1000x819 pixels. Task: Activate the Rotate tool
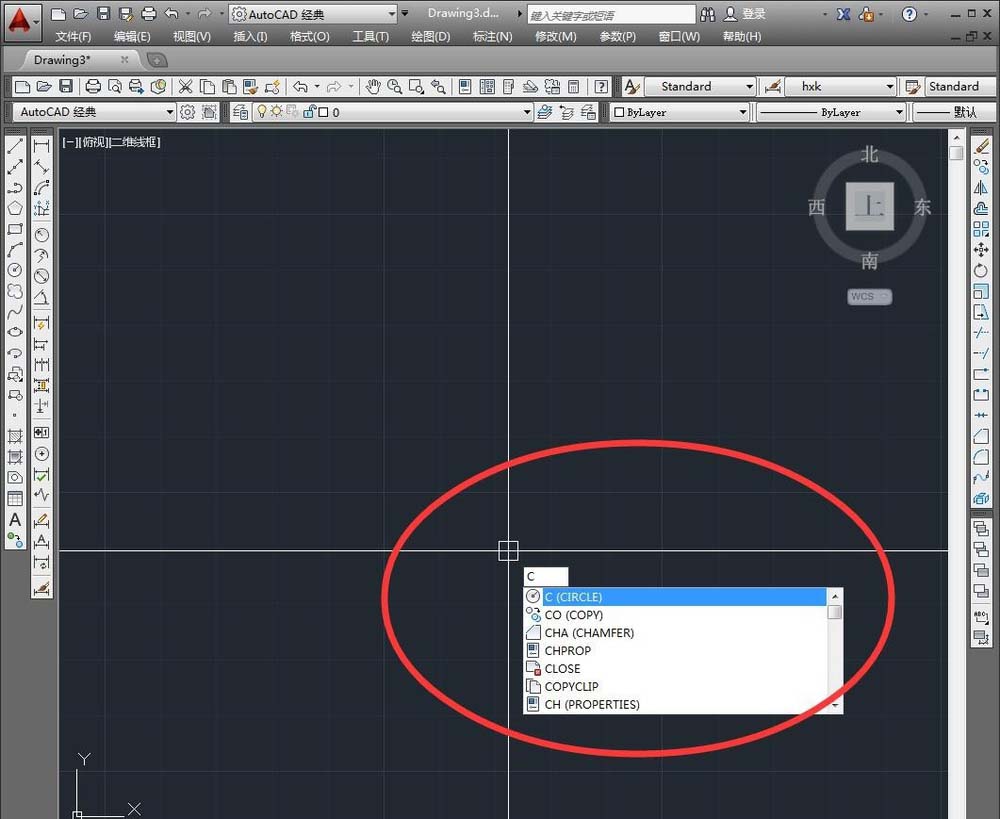(981, 271)
